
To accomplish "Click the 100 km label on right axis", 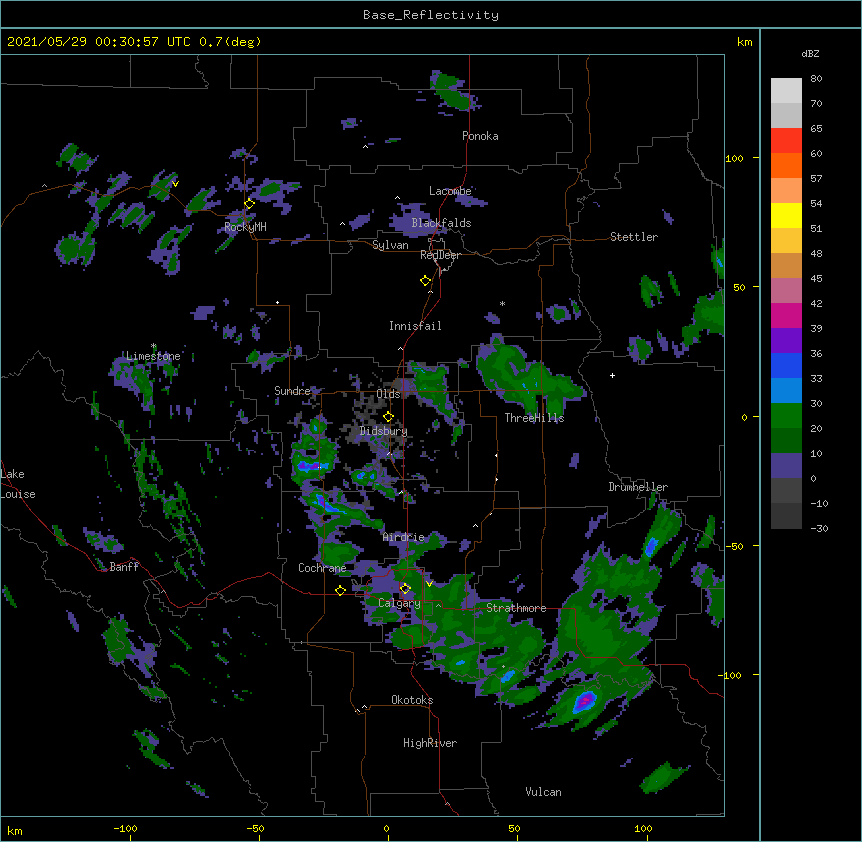I will click(x=734, y=159).
